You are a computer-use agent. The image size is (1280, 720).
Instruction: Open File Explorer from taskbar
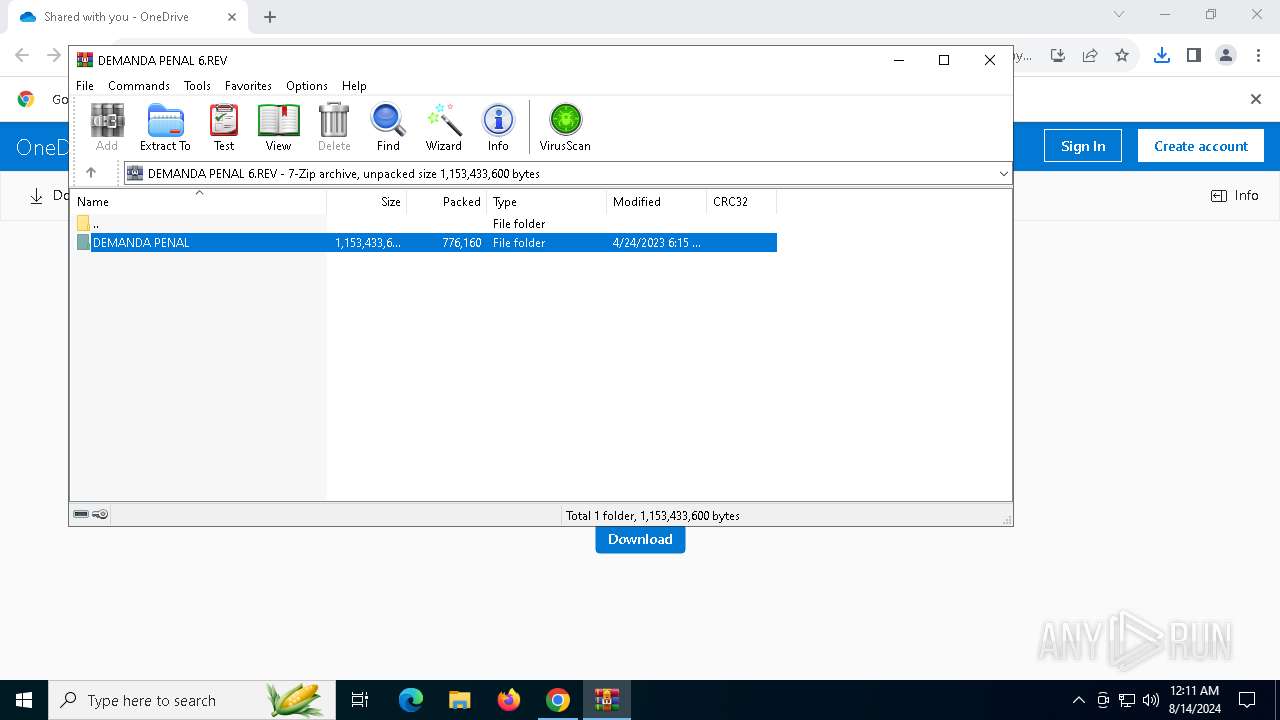click(460, 700)
